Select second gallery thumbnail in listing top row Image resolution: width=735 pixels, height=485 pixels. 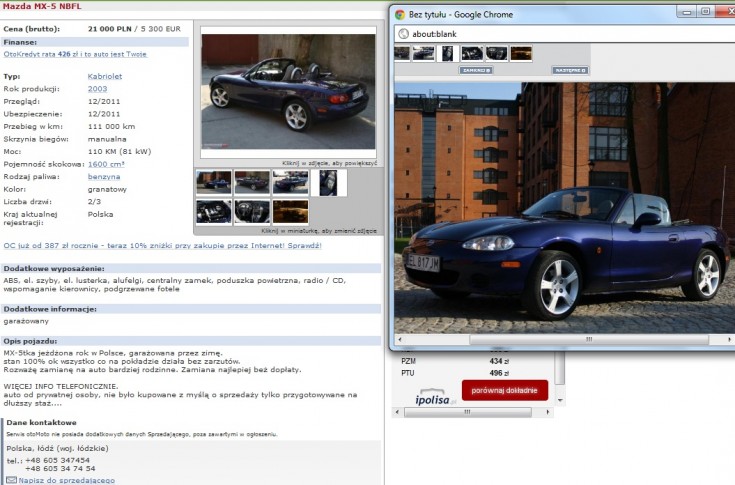pyautogui.click(x=252, y=182)
